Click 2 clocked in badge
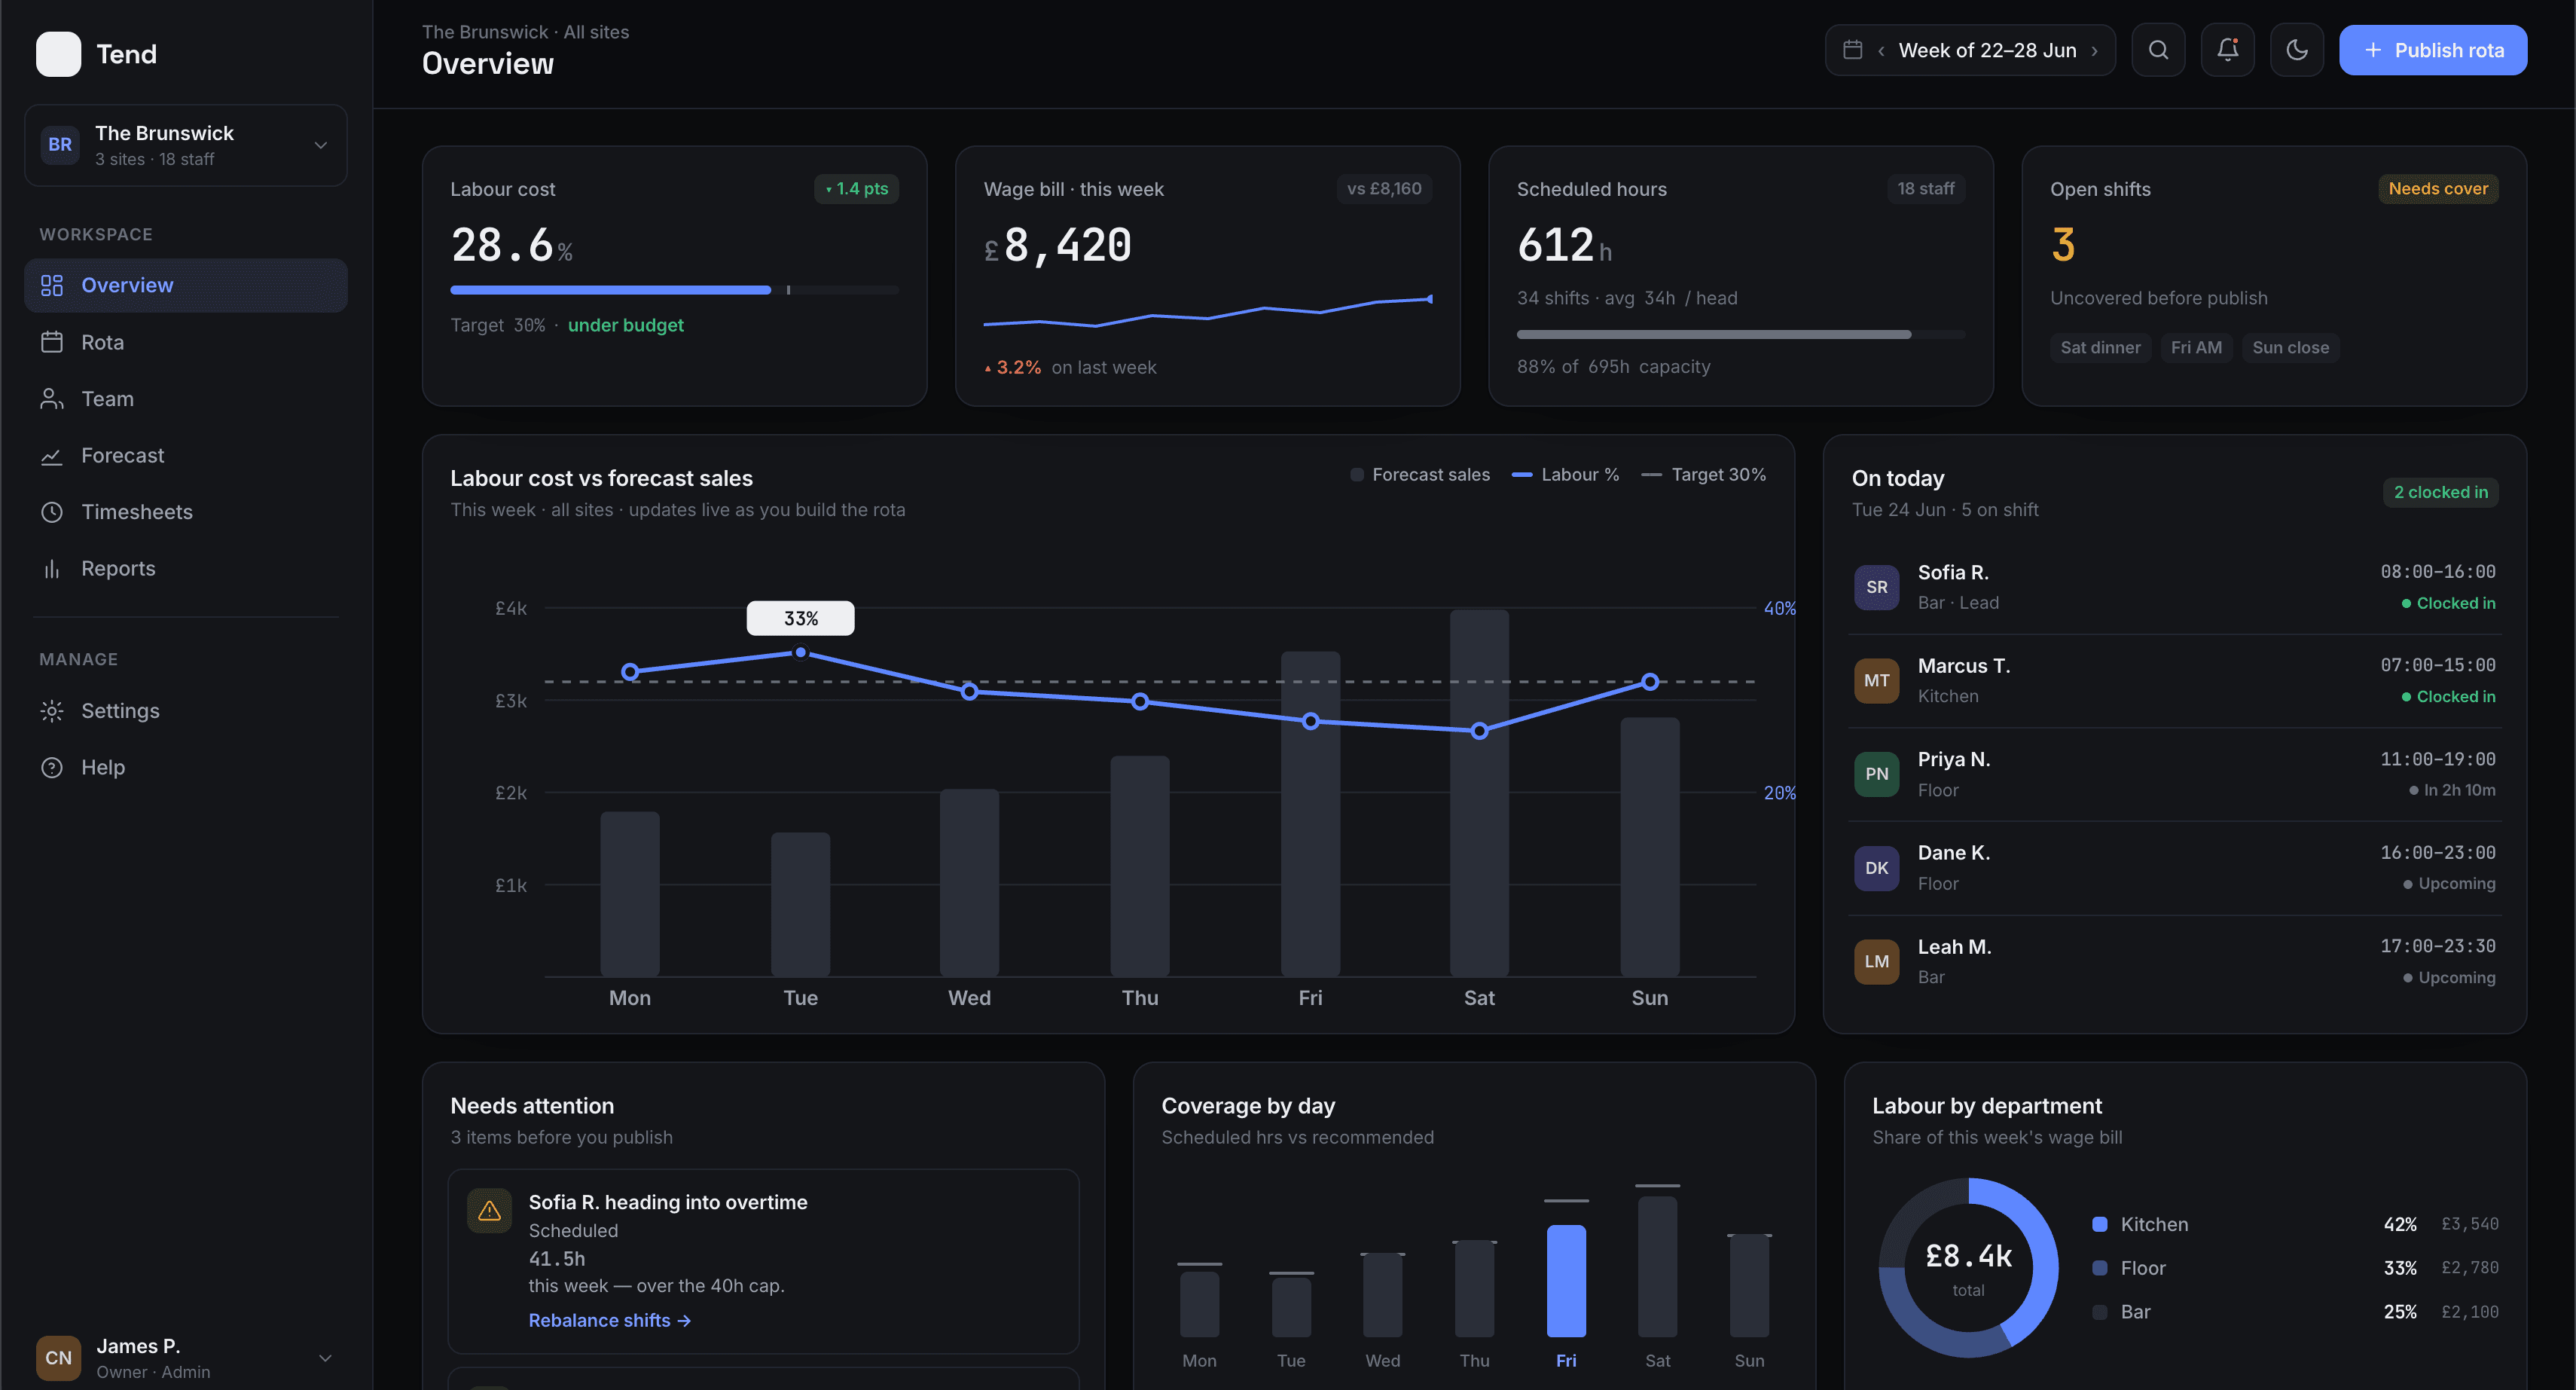 tap(2440, 492)
